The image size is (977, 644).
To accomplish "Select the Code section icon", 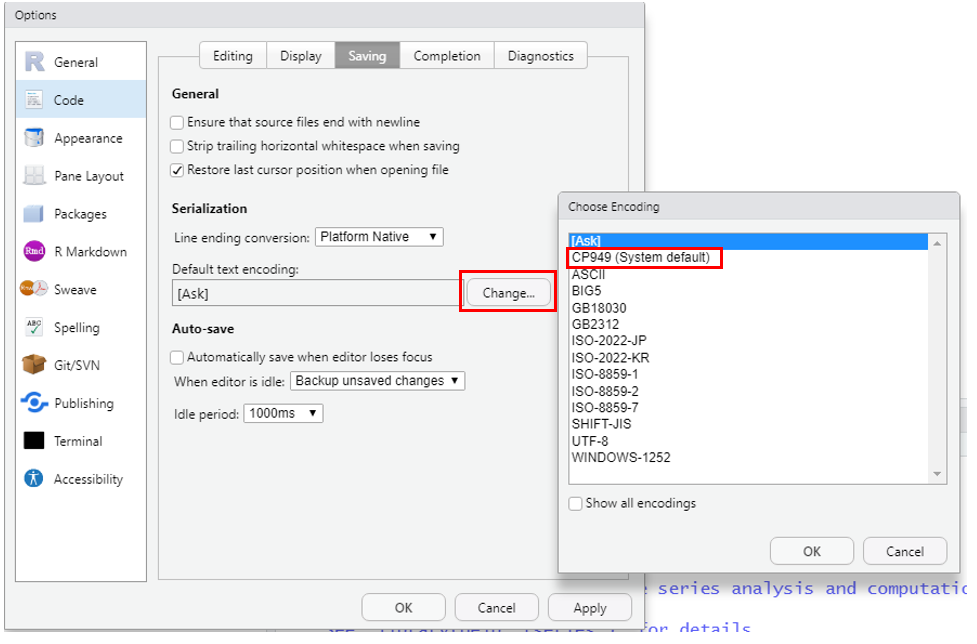I will pyautogui.click(x=34, y=100).
